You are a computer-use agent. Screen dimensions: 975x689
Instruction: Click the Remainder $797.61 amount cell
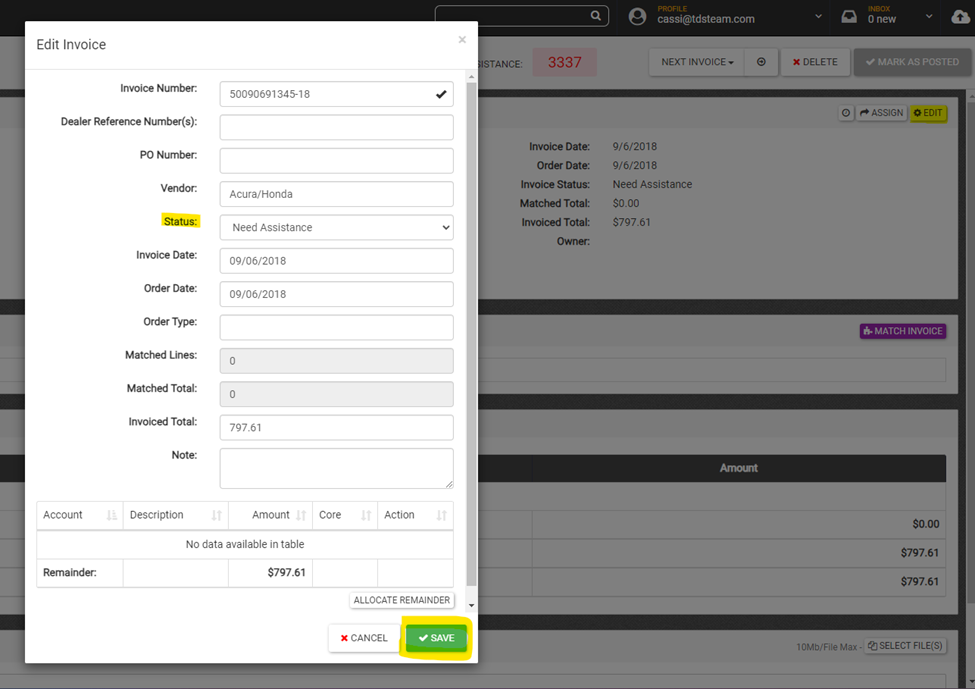tap(270, 573)
